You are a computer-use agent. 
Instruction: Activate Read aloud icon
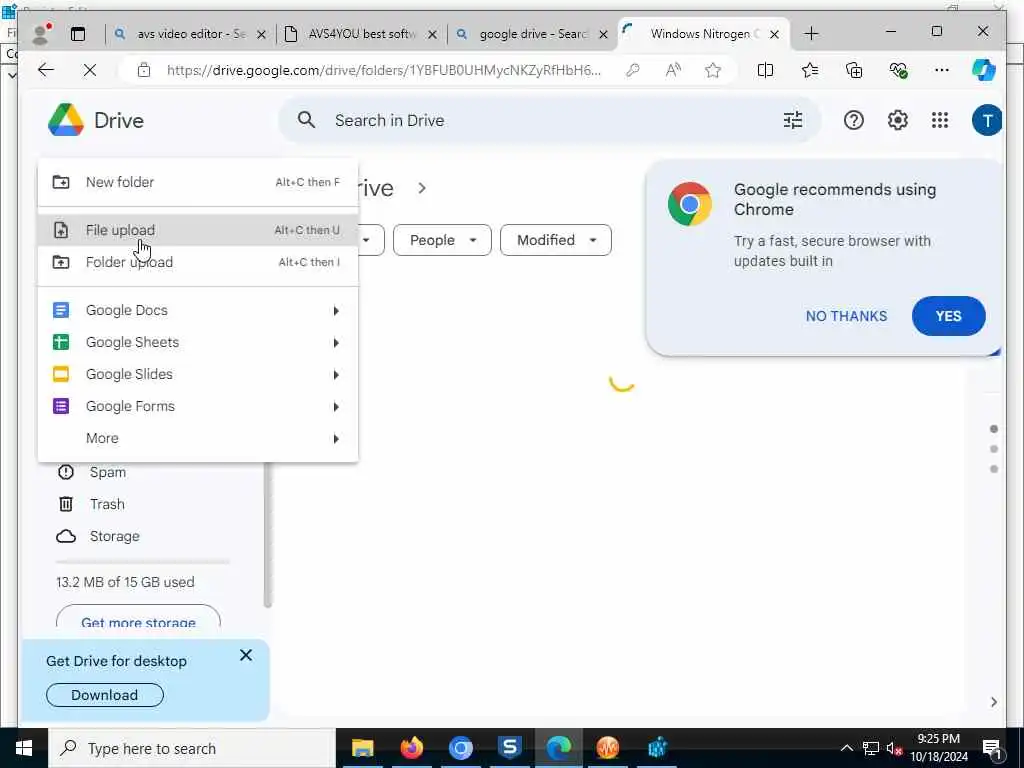click(673, 70)
